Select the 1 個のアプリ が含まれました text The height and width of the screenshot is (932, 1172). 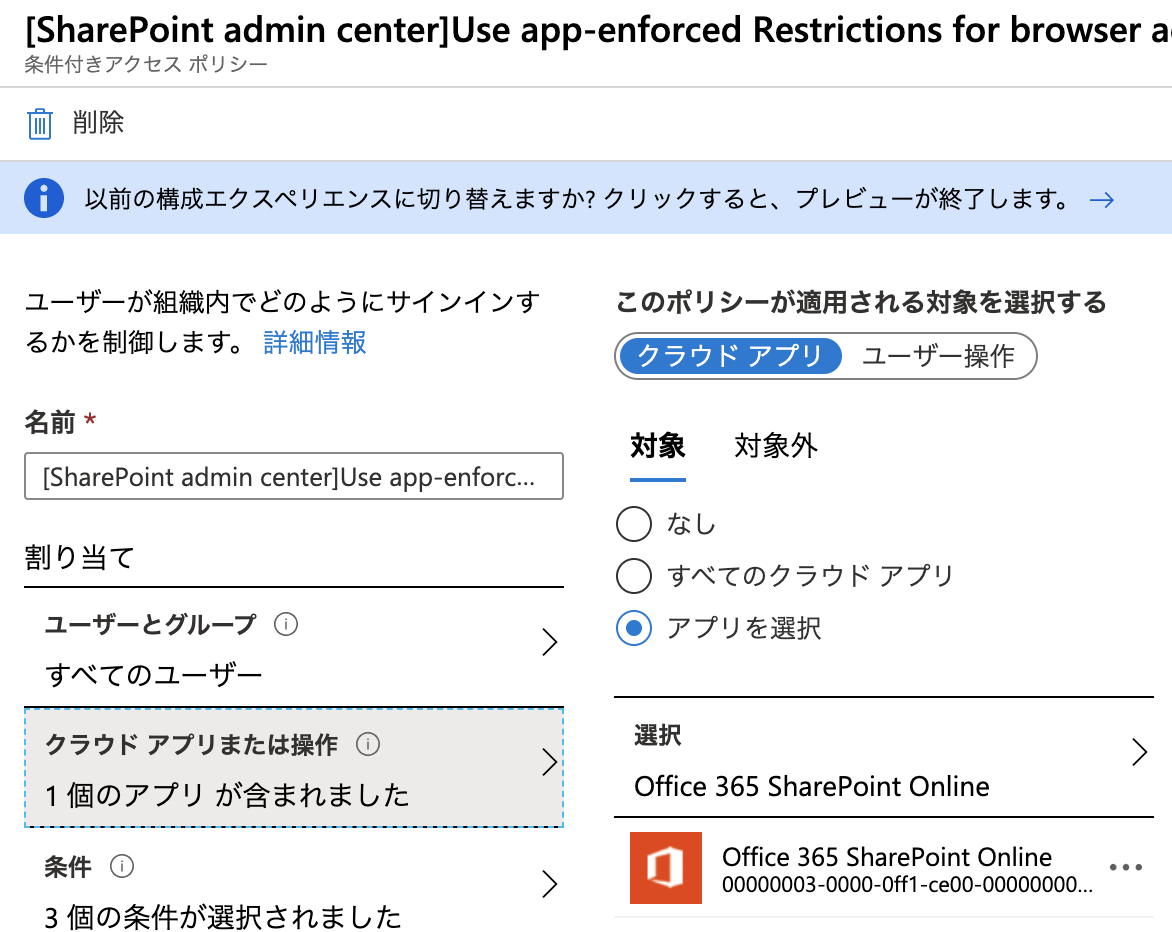click(227, 795)
